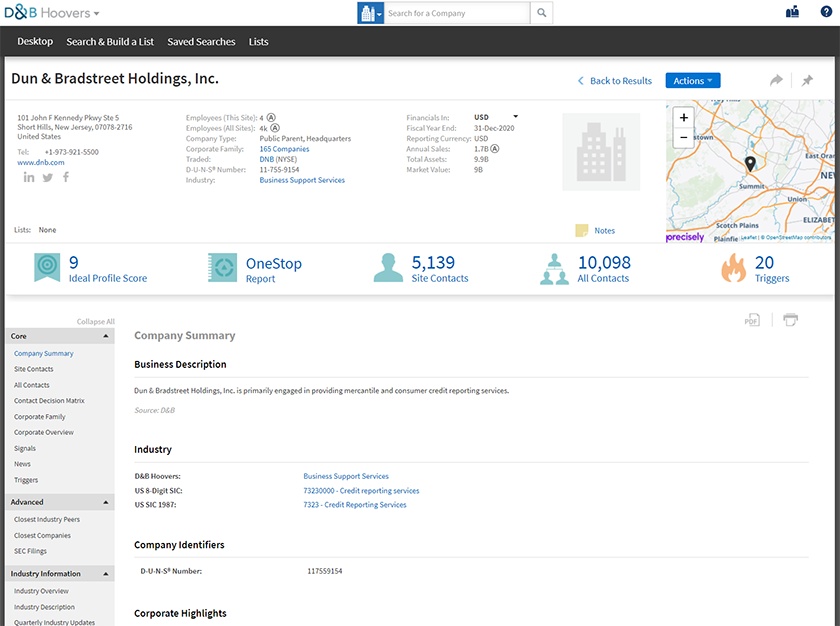The height and width of the screenshot is (626, 840).
Task: Open Closest Companies in sidebar
Action: 42,536
